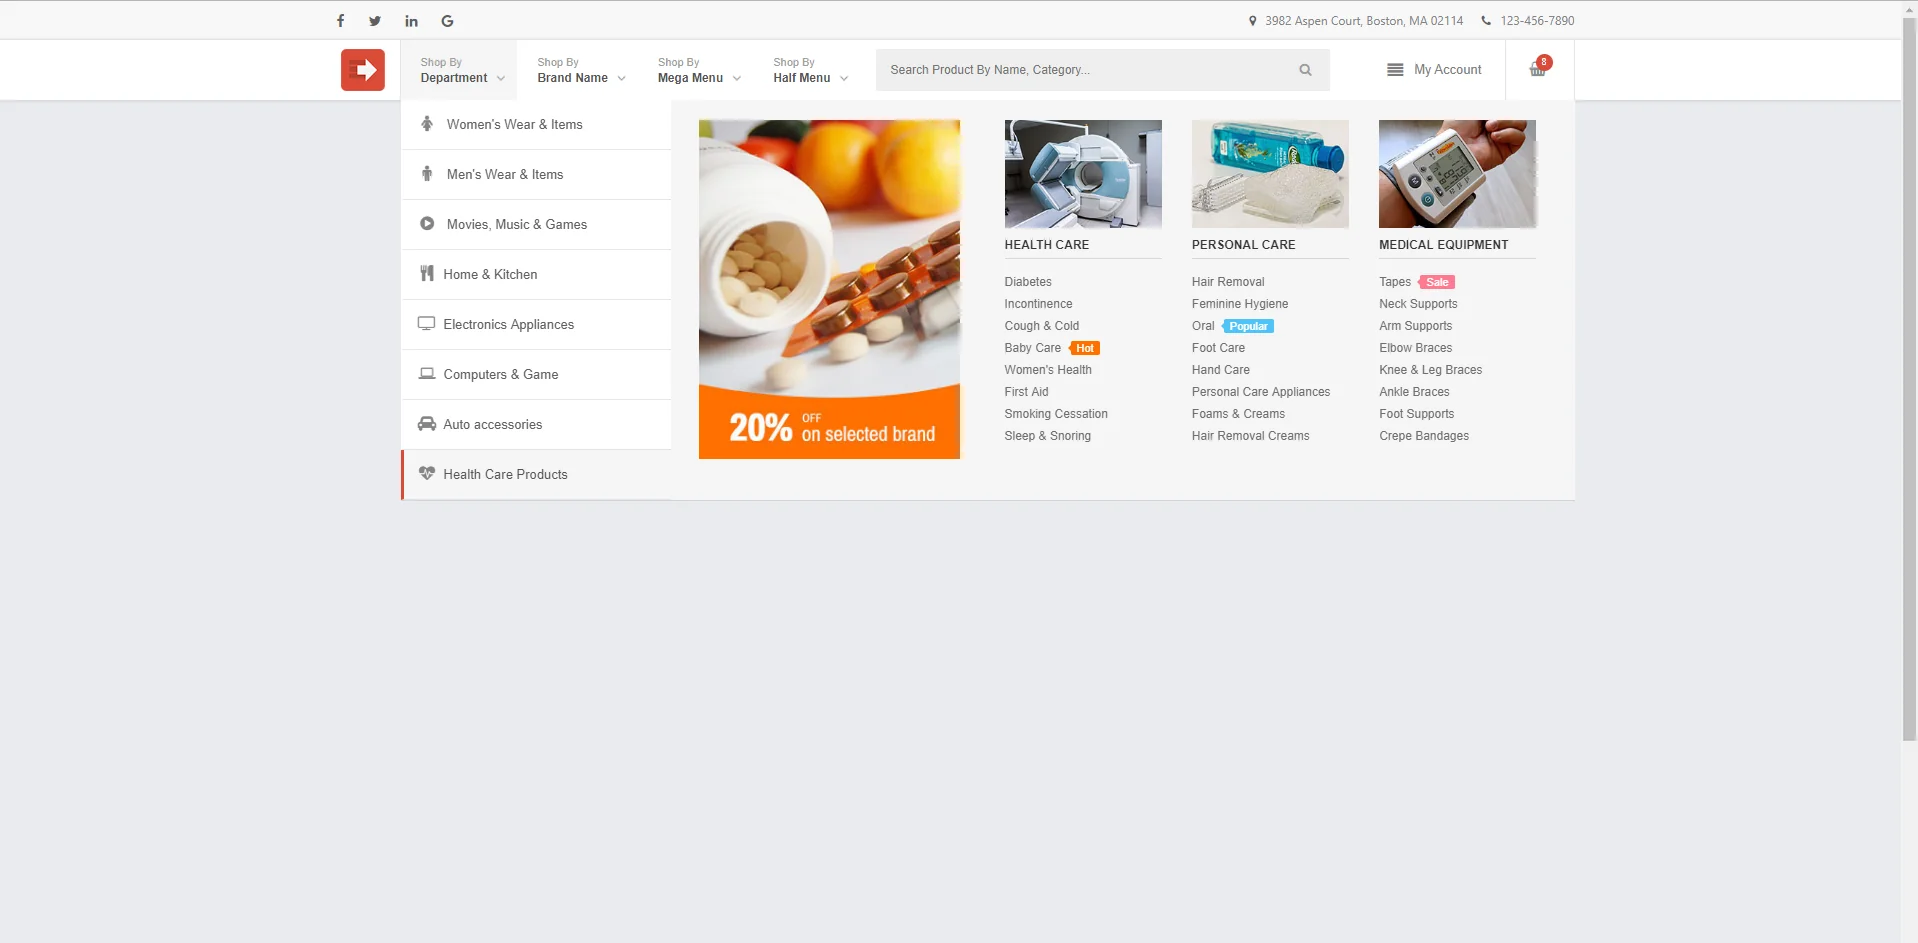The image size is (1918, 943).
Task: Click the 20% off selected brand banner
Action: (x=829, y=289)
